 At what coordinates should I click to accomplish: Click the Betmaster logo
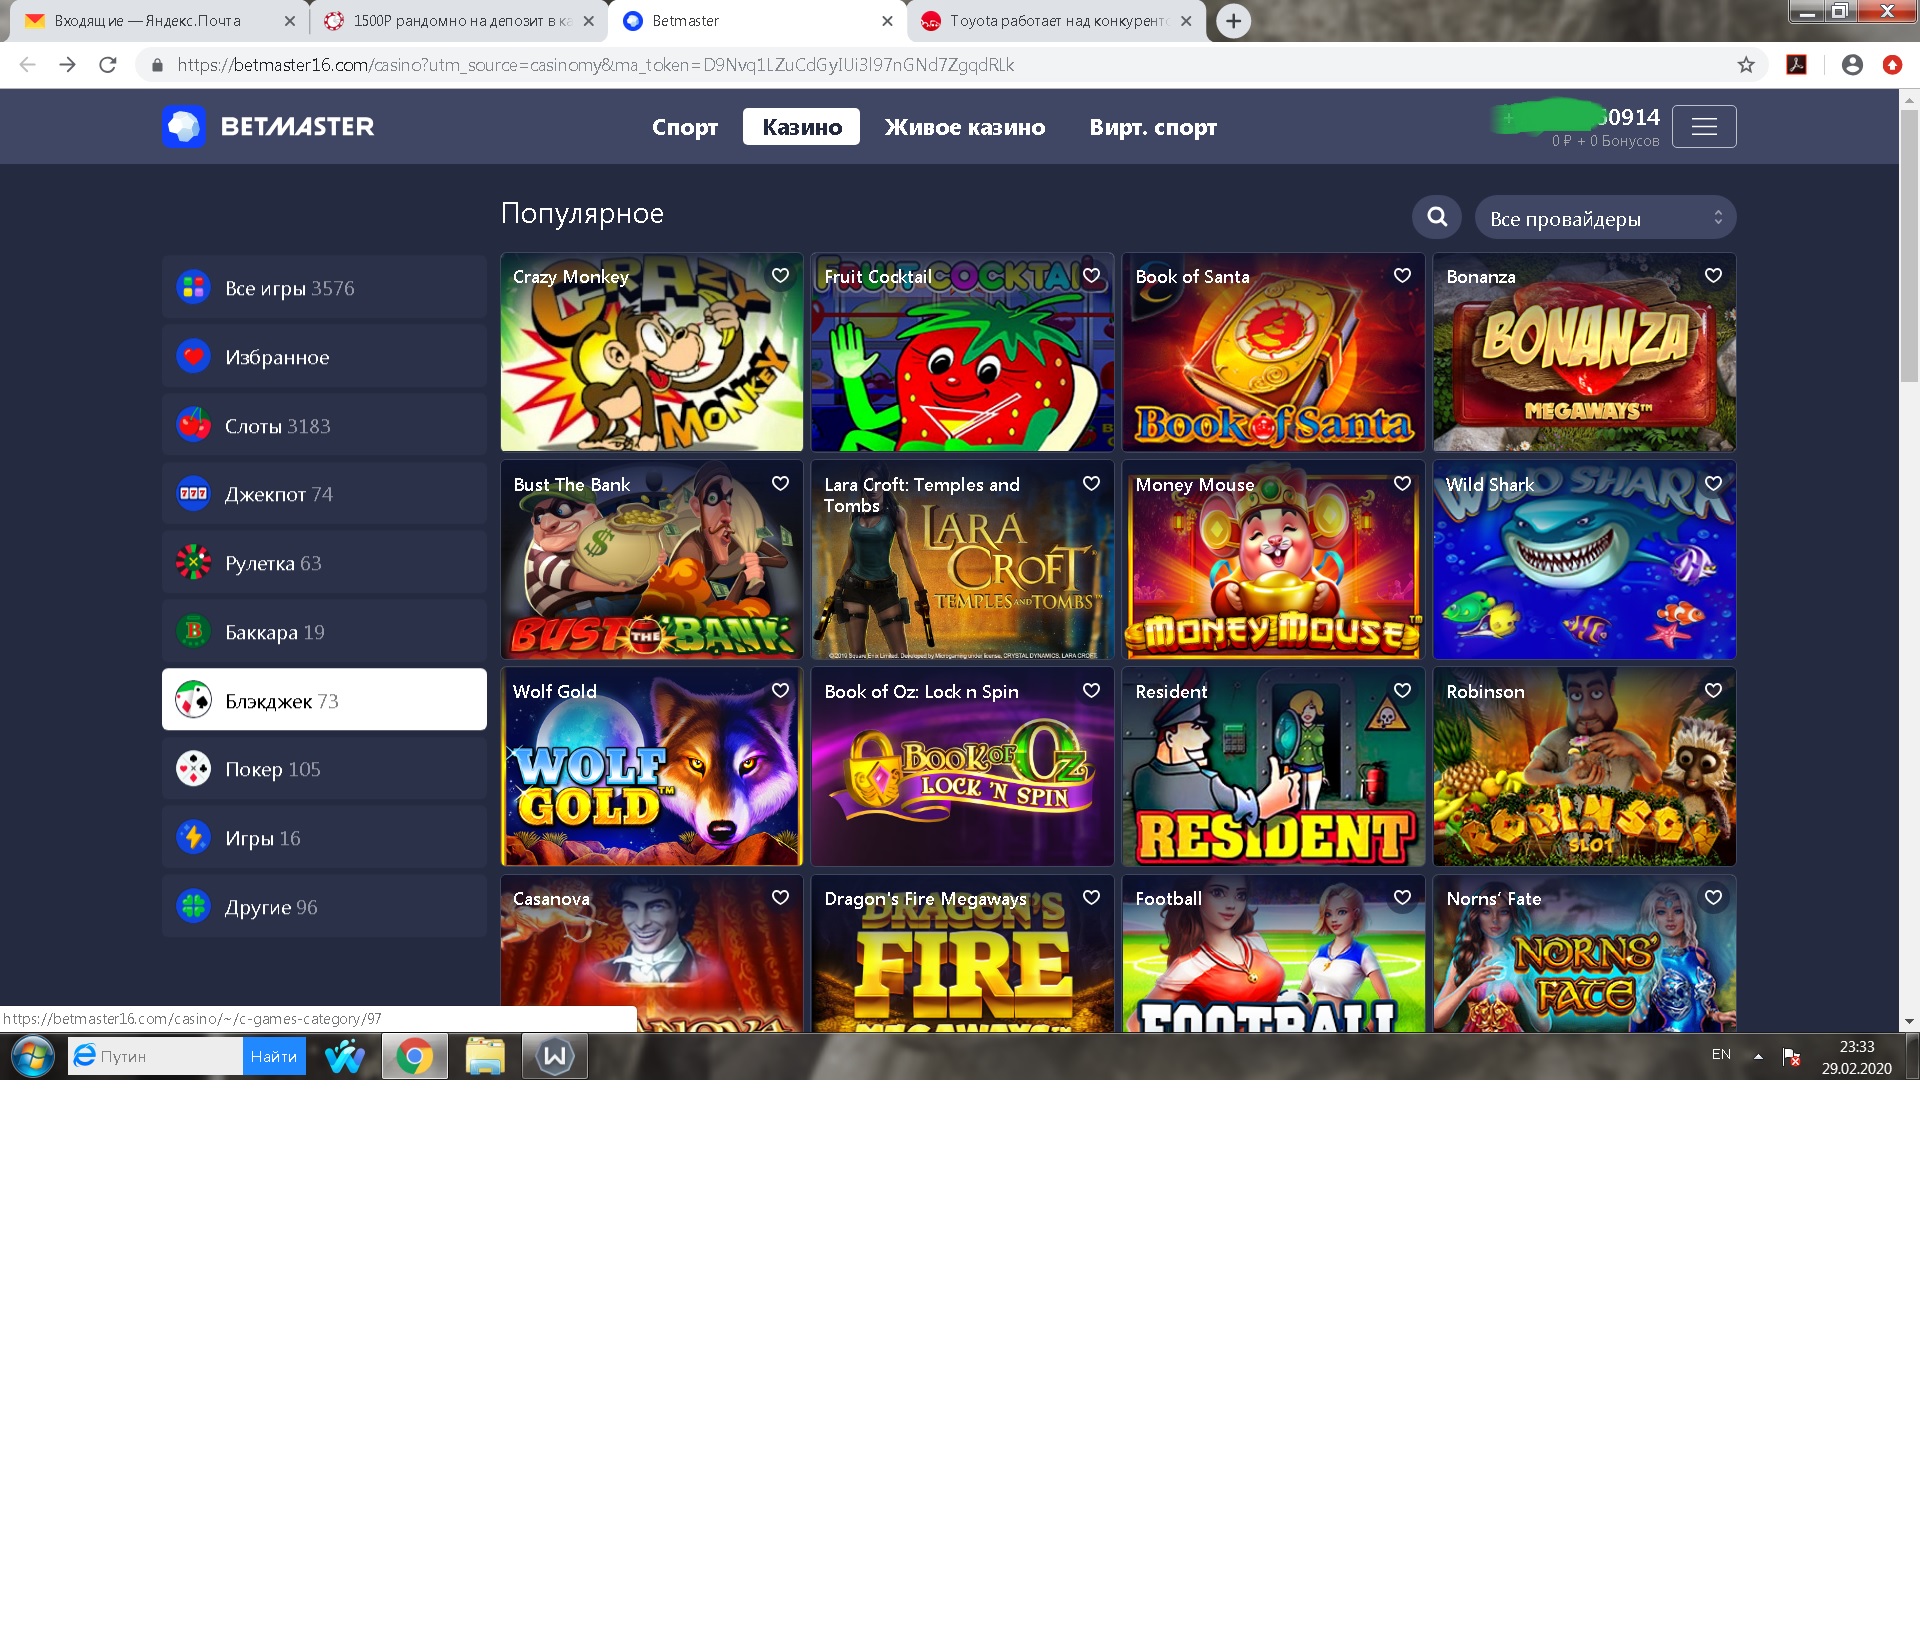click(x=268, y=127)
